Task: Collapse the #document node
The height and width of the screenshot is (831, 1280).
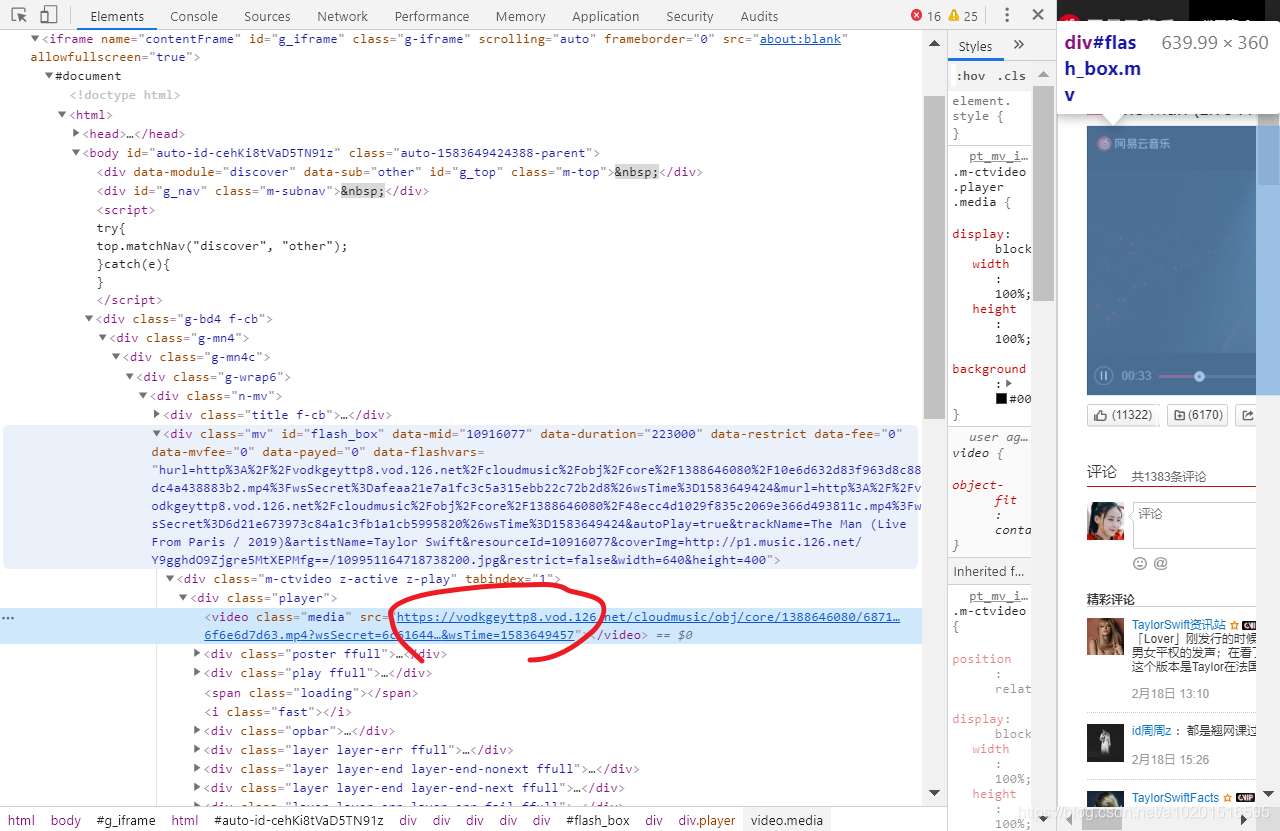Action: click(x=49, y=76)
